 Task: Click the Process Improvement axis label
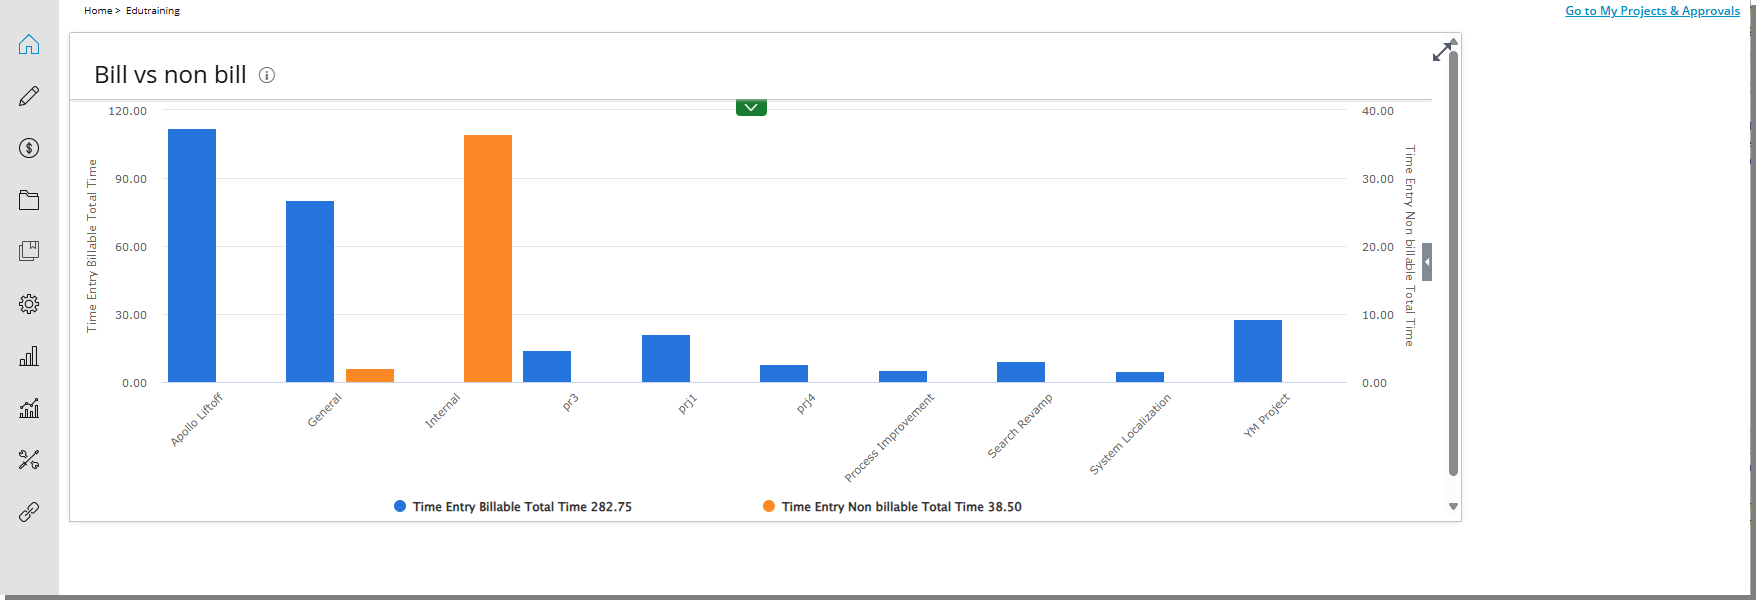pos(889,437)
